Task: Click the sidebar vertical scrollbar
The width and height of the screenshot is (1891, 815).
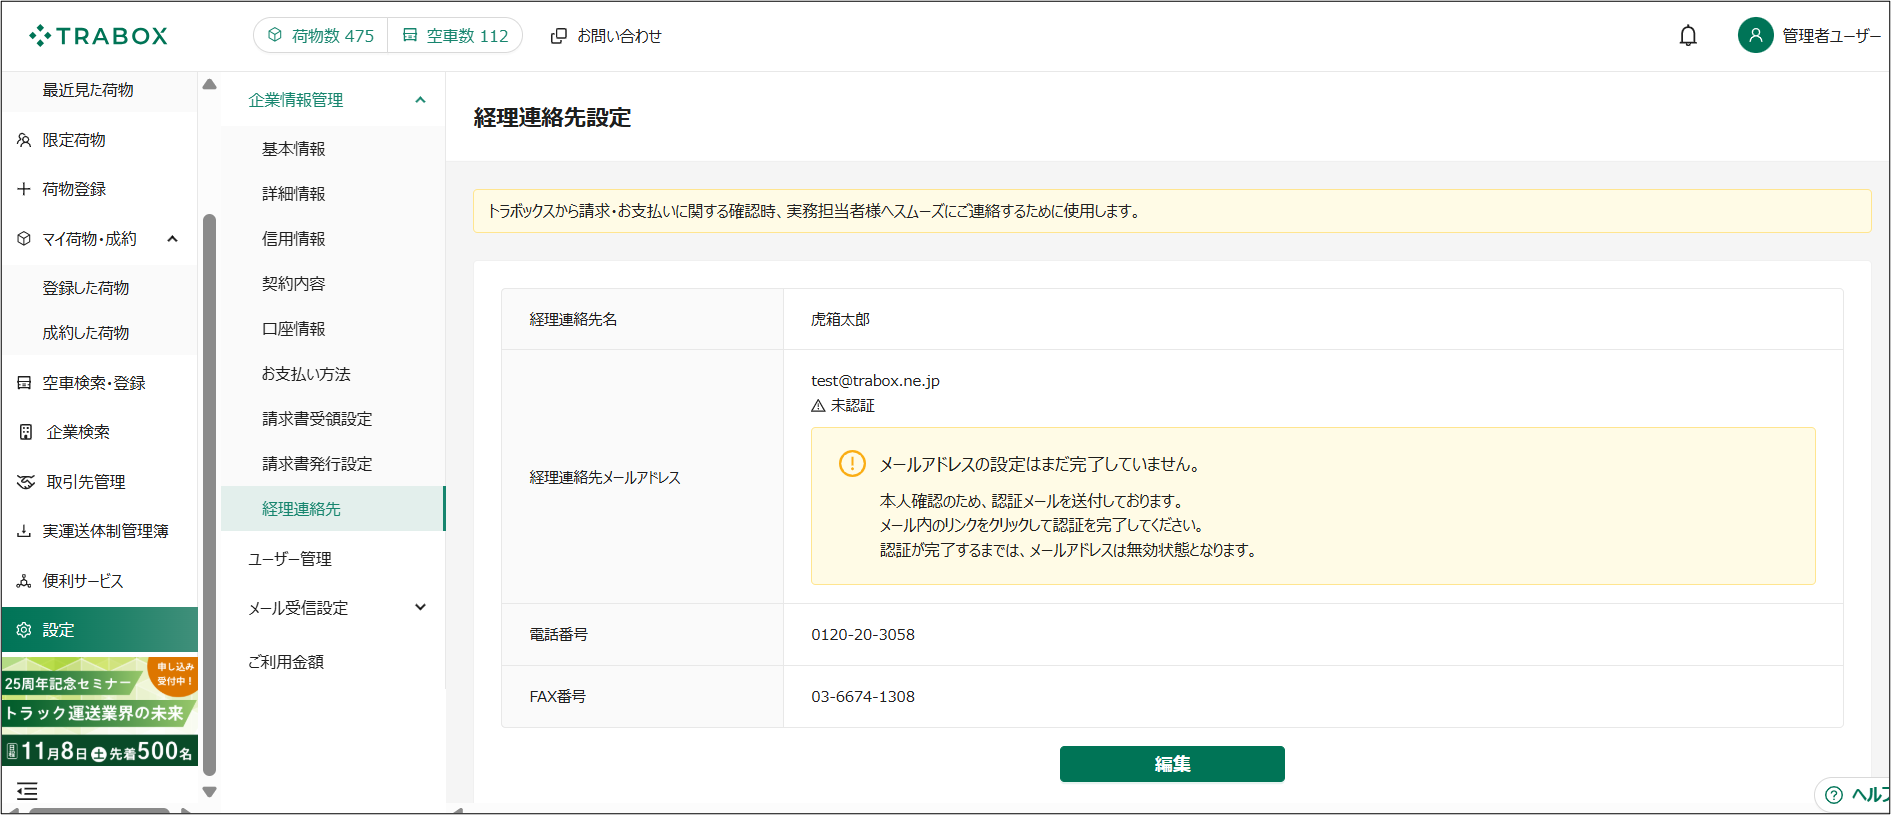Action: click(209, 495)
